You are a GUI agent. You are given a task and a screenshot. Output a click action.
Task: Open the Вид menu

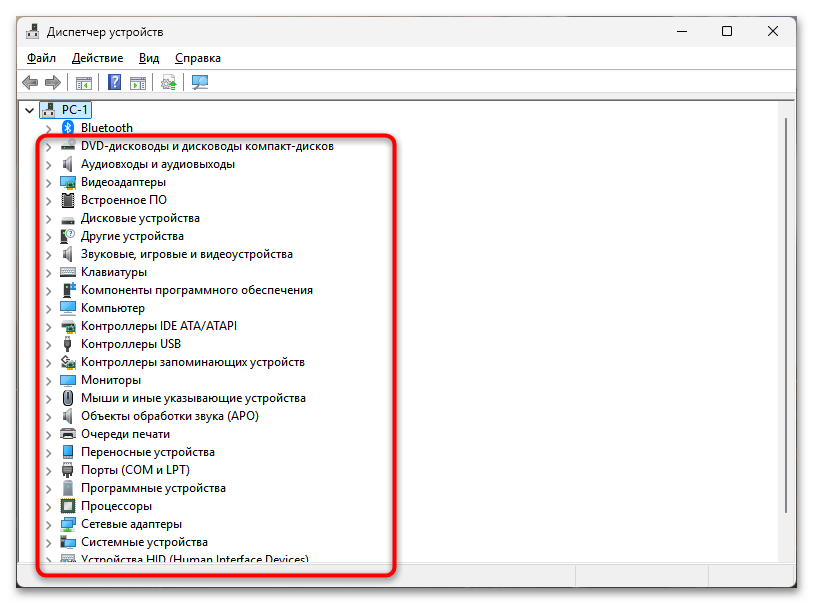[149, 58]
